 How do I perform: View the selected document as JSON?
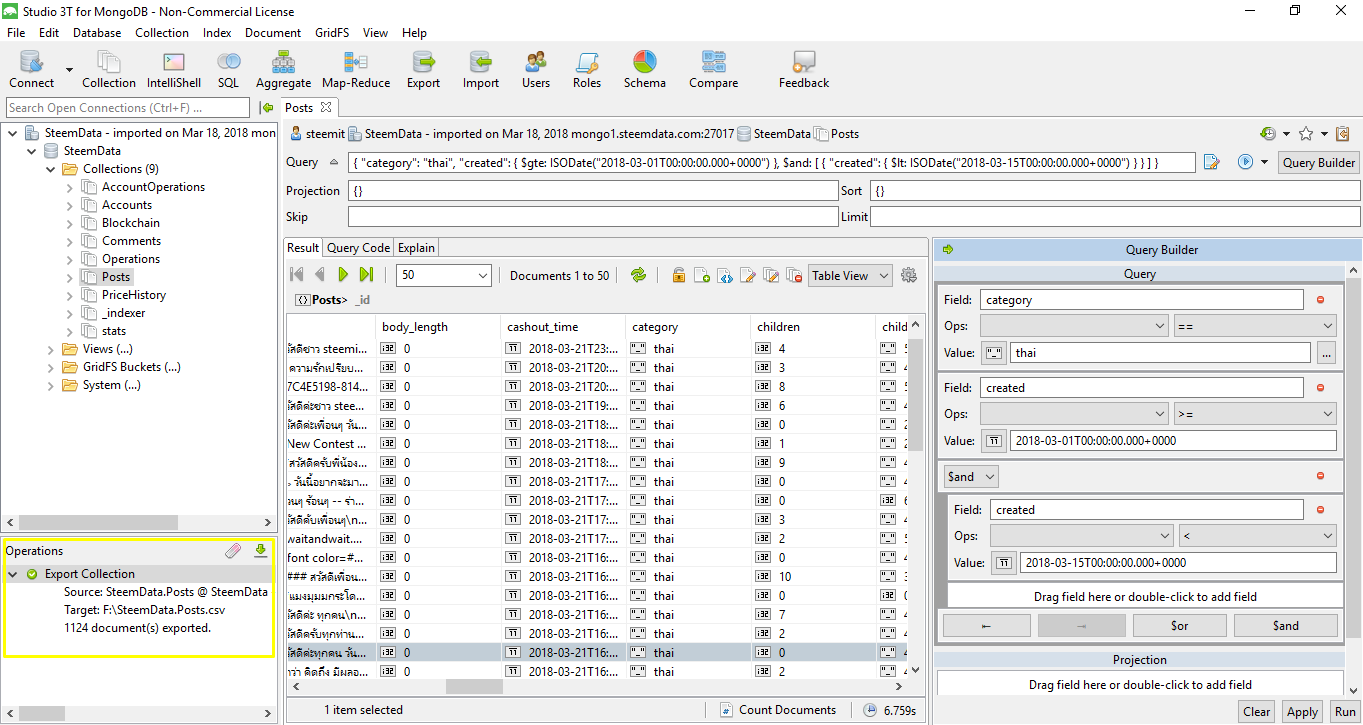click(725, 275)
